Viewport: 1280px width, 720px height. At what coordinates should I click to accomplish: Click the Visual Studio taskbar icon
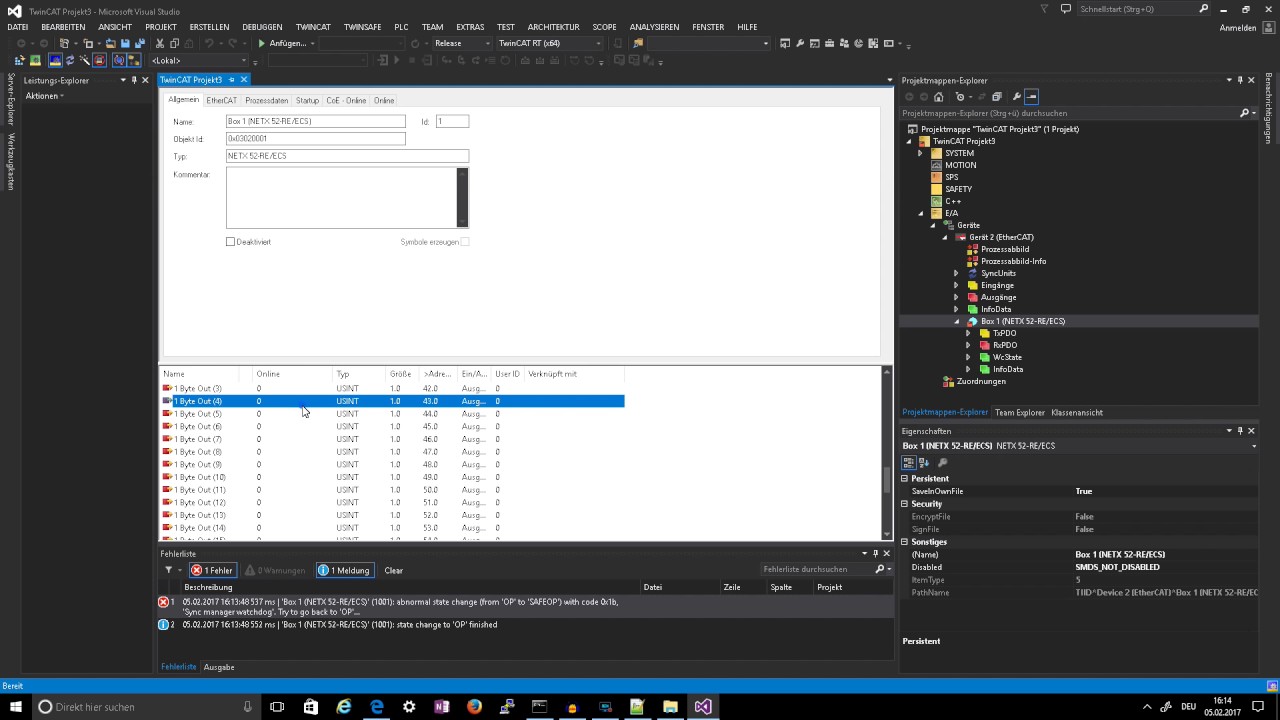[x=703, y=706]
